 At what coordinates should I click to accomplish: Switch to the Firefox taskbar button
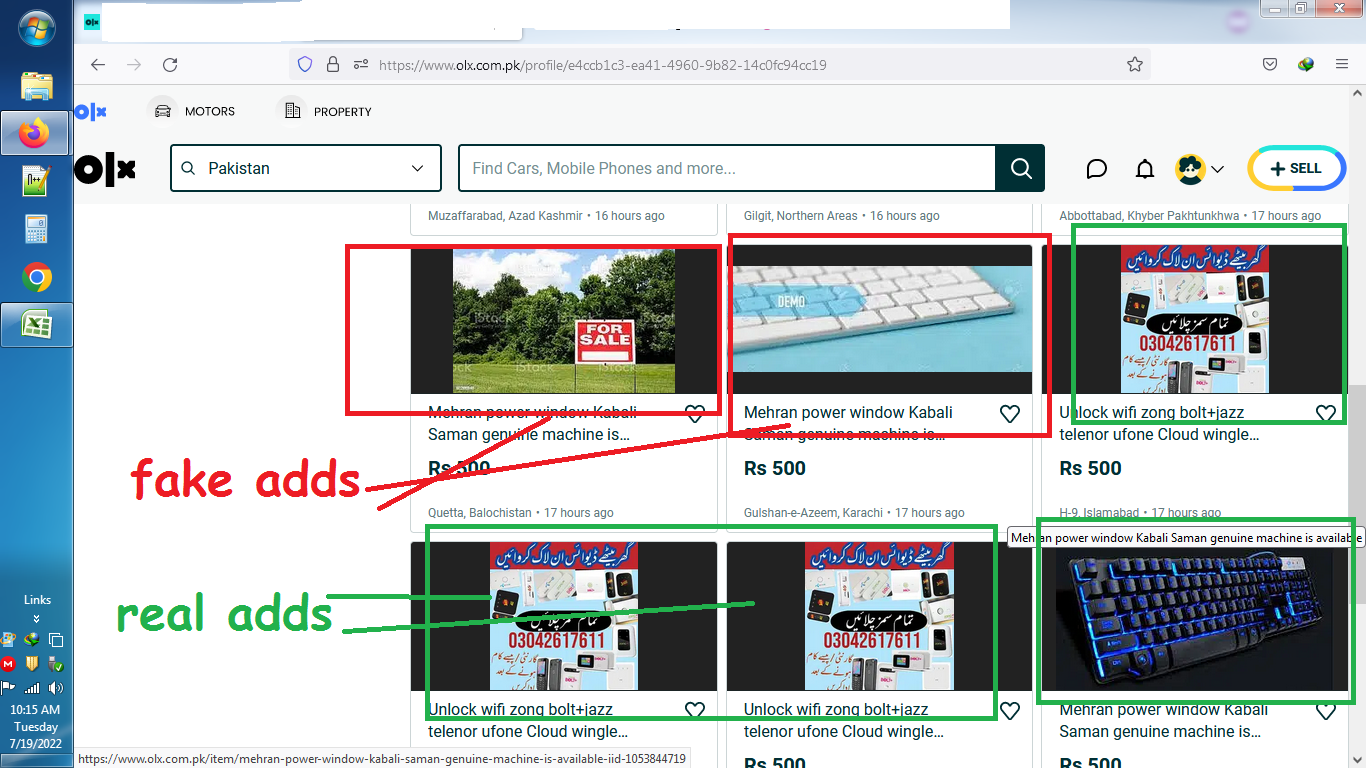pyautogui.click(x=36, y=133)
